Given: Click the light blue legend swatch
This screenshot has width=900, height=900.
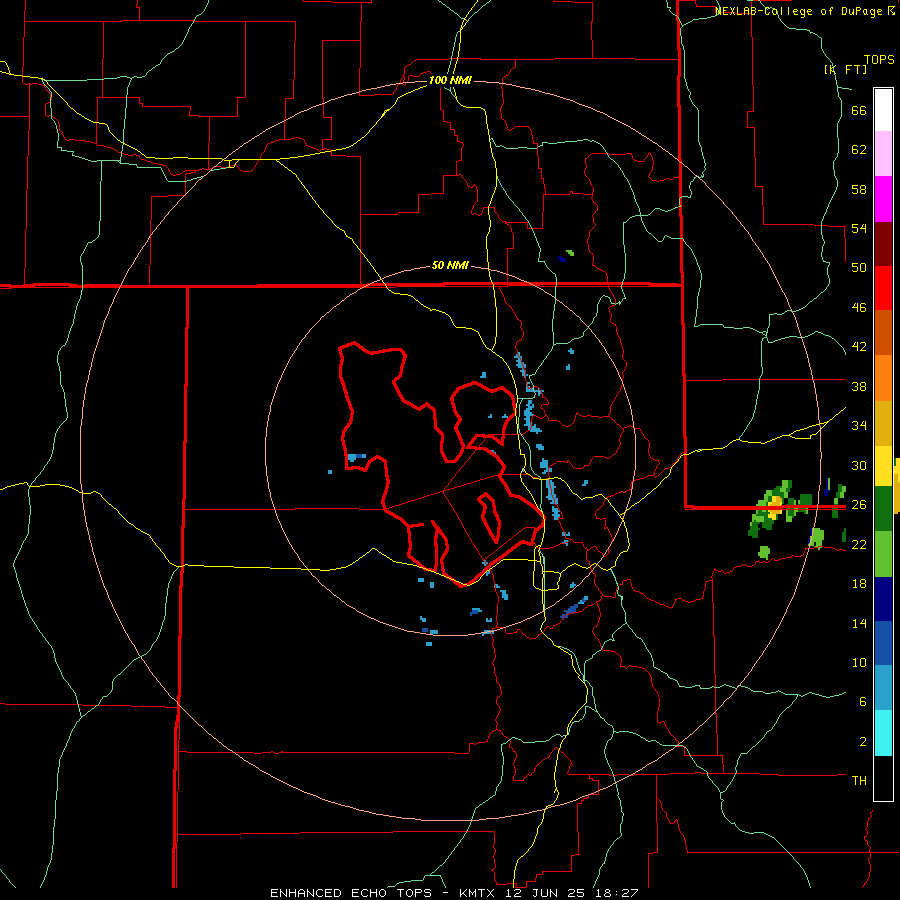Looking at the screenshot, I should point(883,688).
